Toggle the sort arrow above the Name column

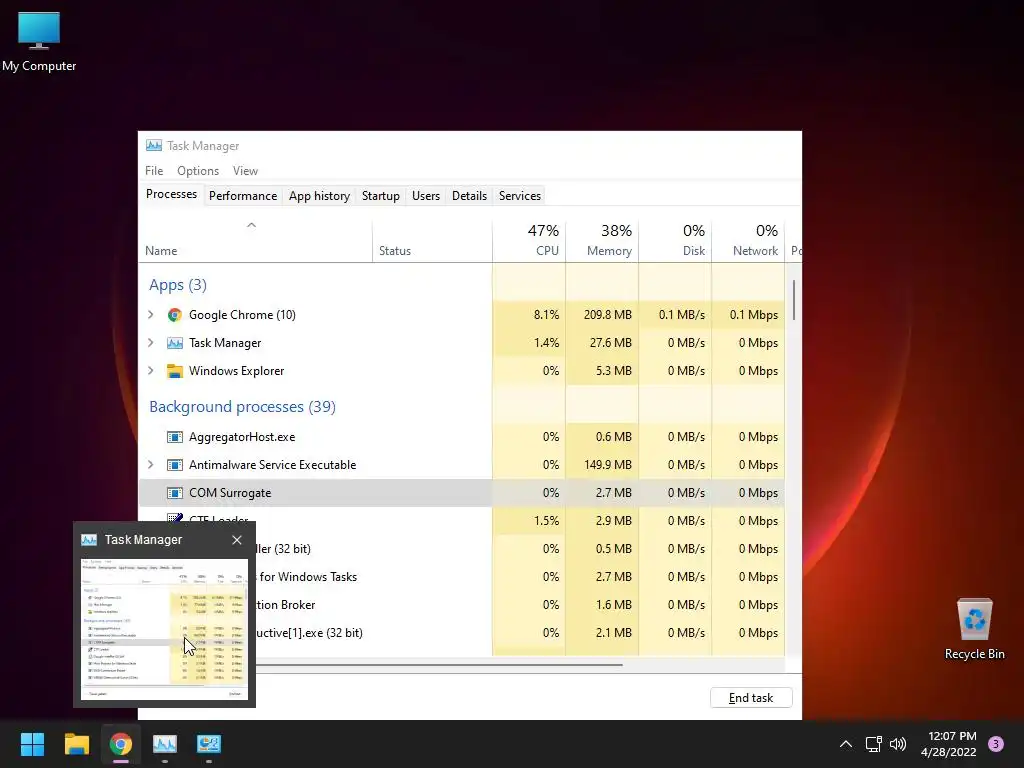pos(251,225)
